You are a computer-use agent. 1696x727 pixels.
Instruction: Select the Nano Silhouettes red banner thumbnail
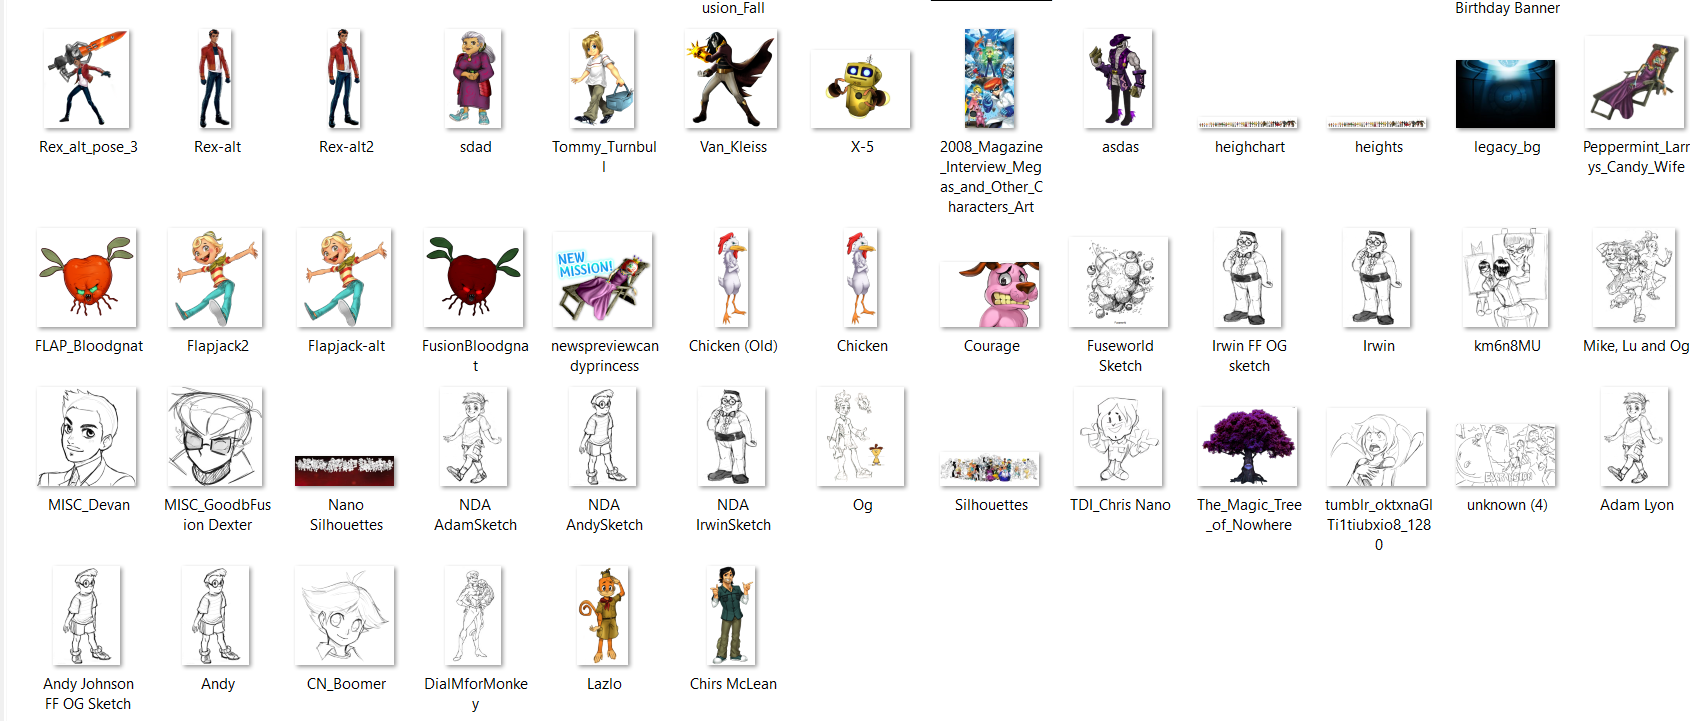[x=345, y=471]
